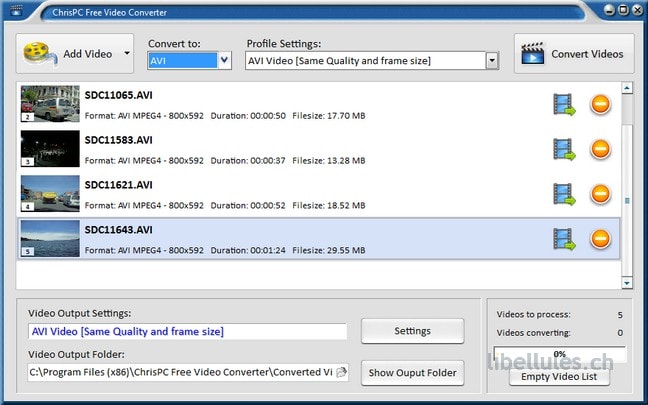This screenshot has width=648, height=405.
Task: Select file name SDC11065.AVI
Action: [x=119, y=95]
